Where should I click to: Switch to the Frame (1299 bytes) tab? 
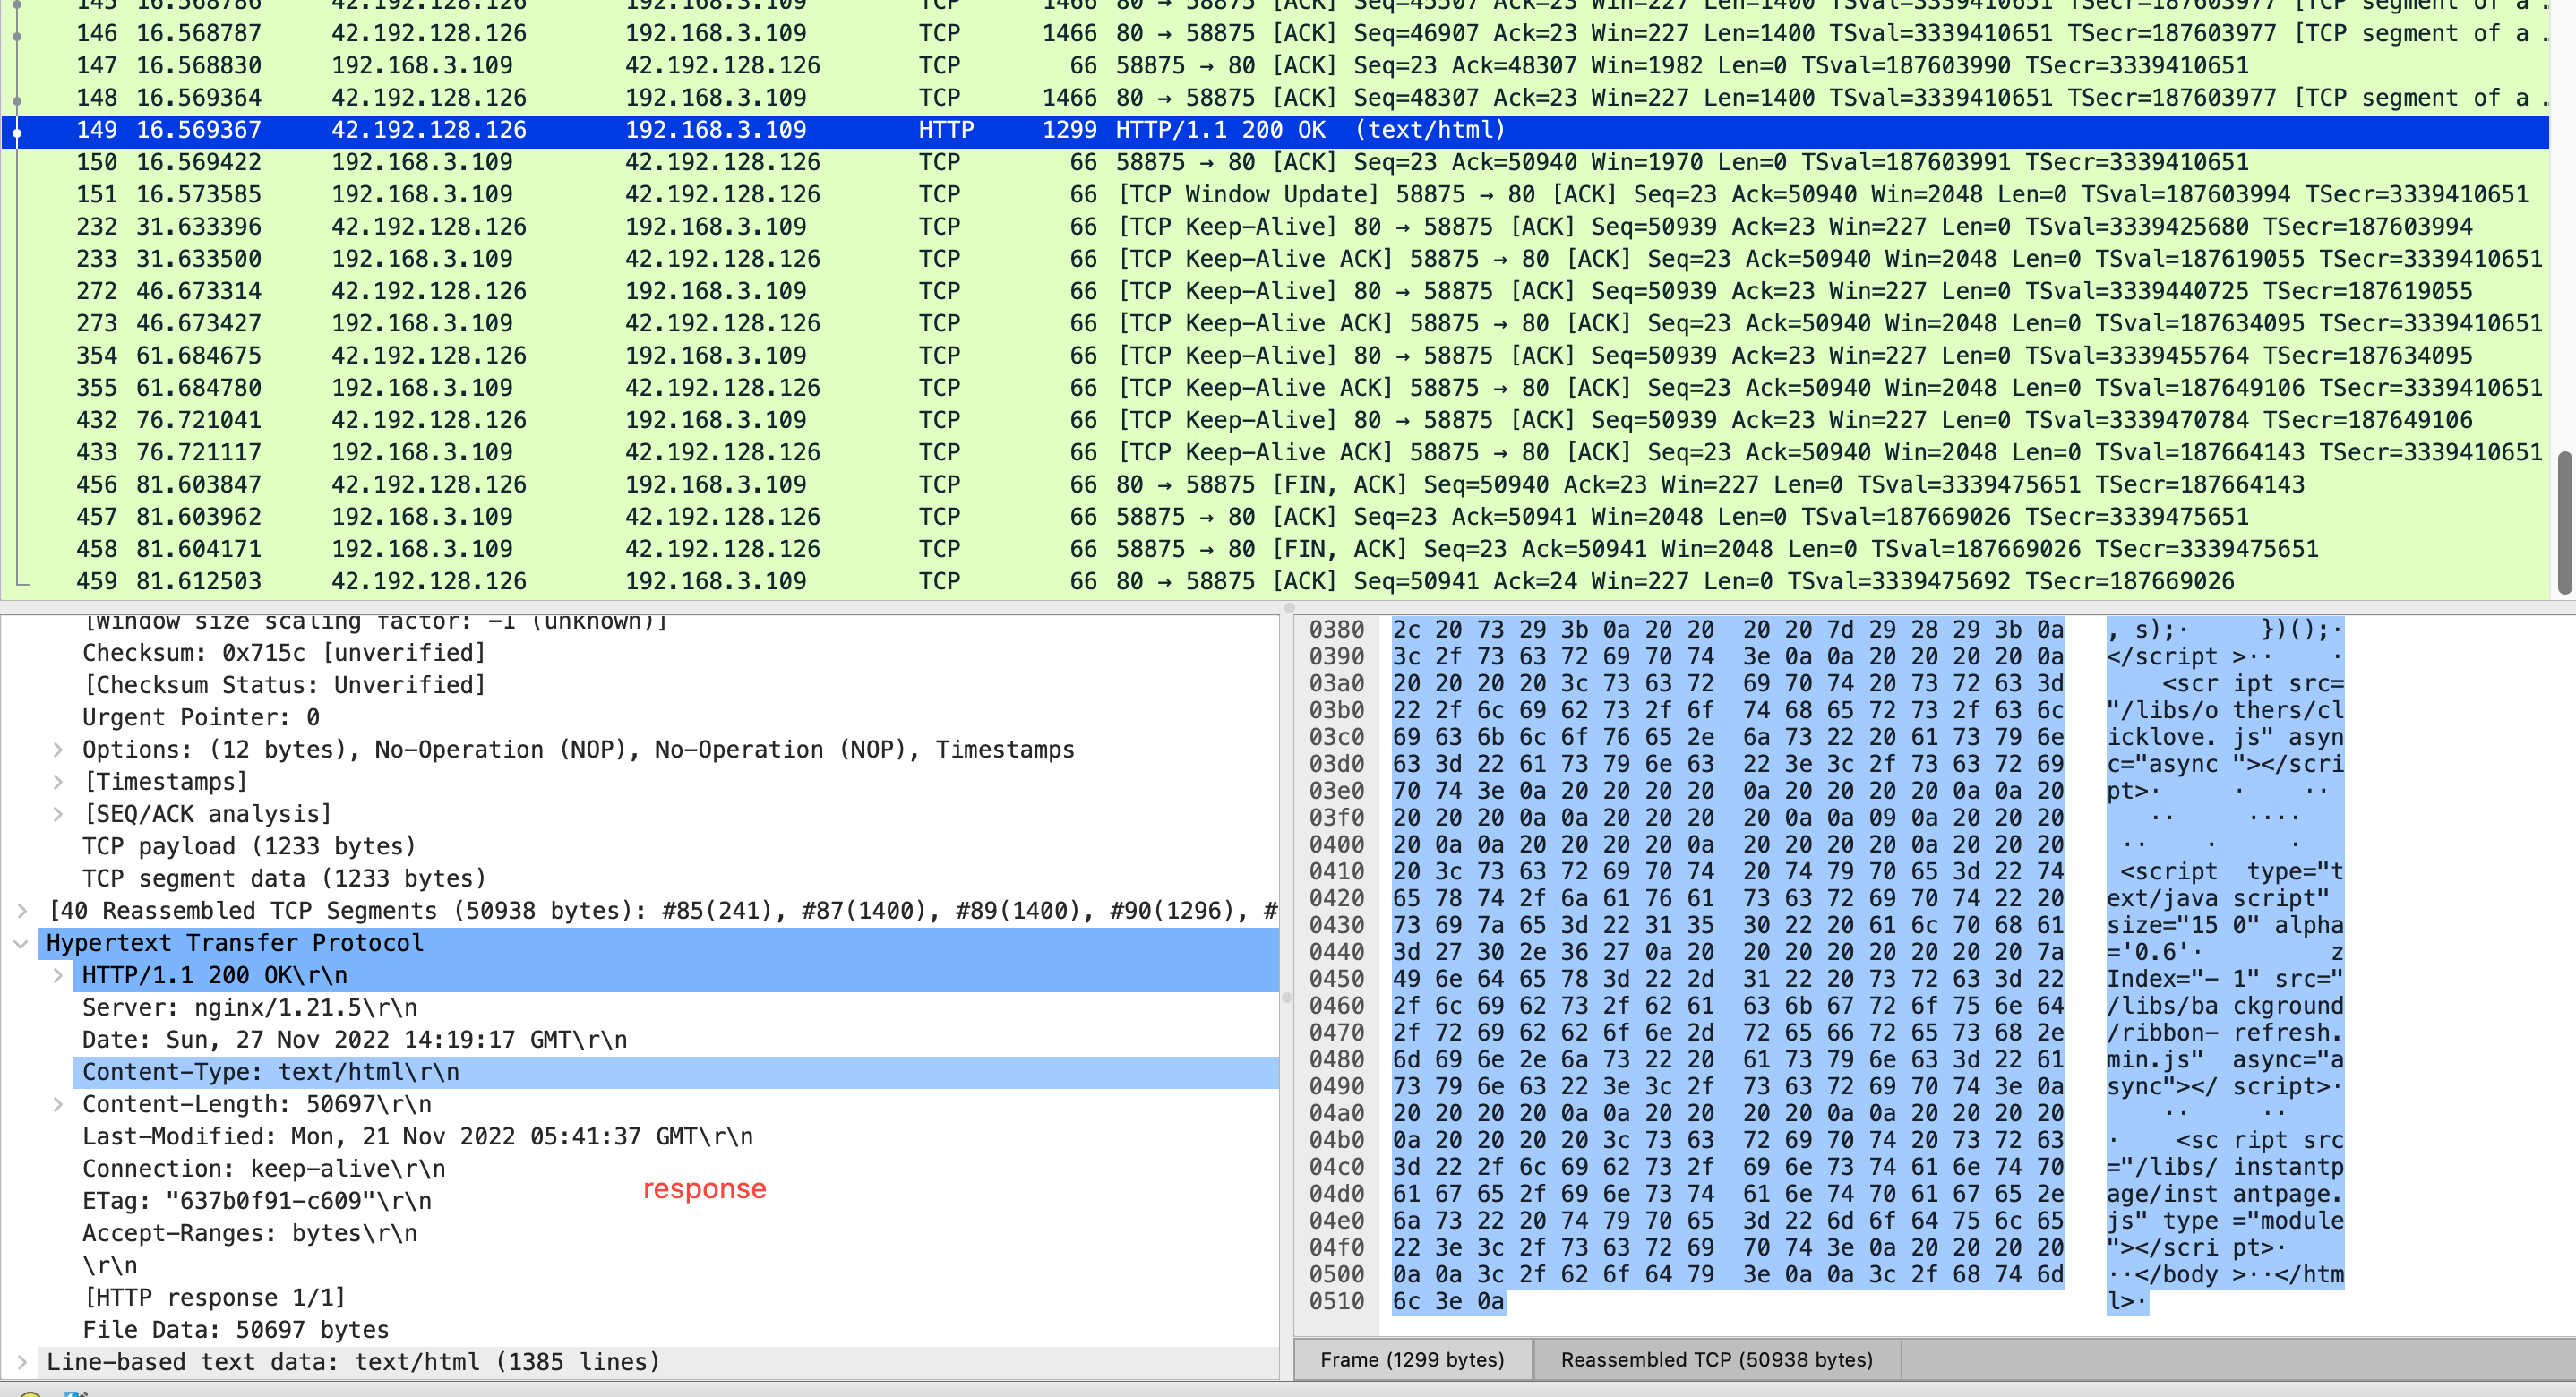pos(1412,1360)
